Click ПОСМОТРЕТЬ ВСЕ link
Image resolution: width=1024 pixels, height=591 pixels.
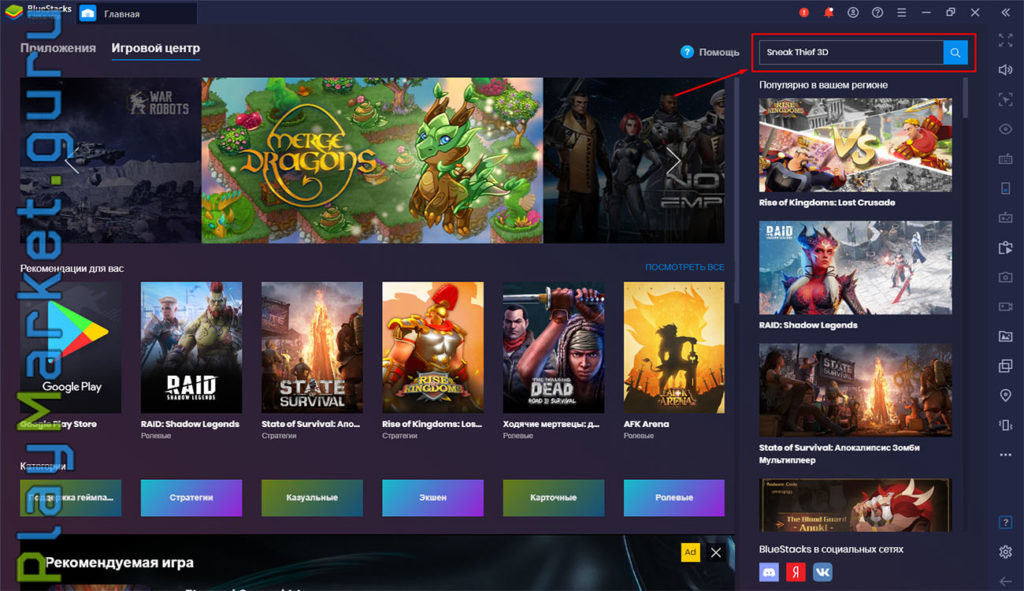[684, 267]
